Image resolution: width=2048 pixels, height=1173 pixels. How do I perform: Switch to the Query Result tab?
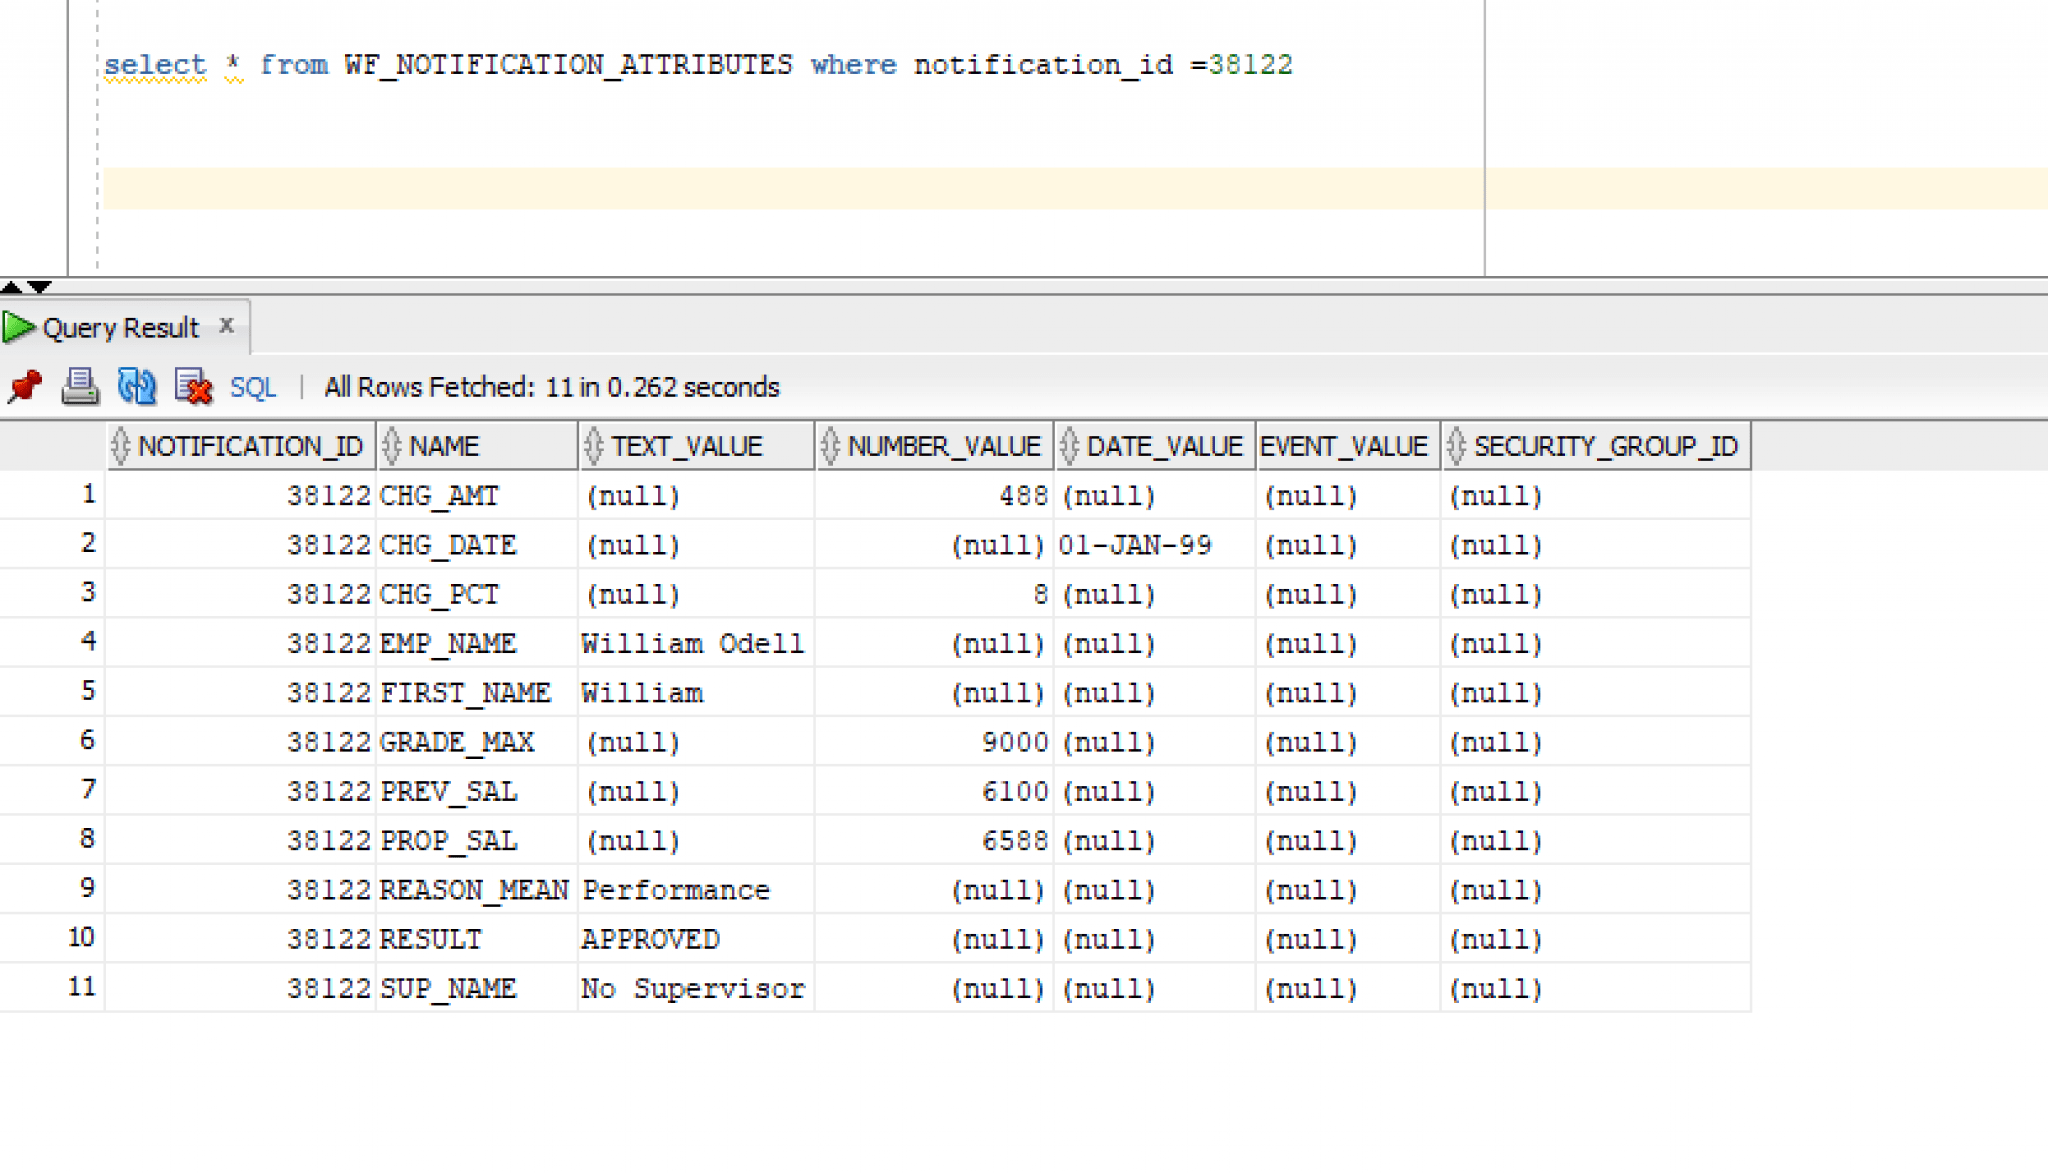pos(120,326)
